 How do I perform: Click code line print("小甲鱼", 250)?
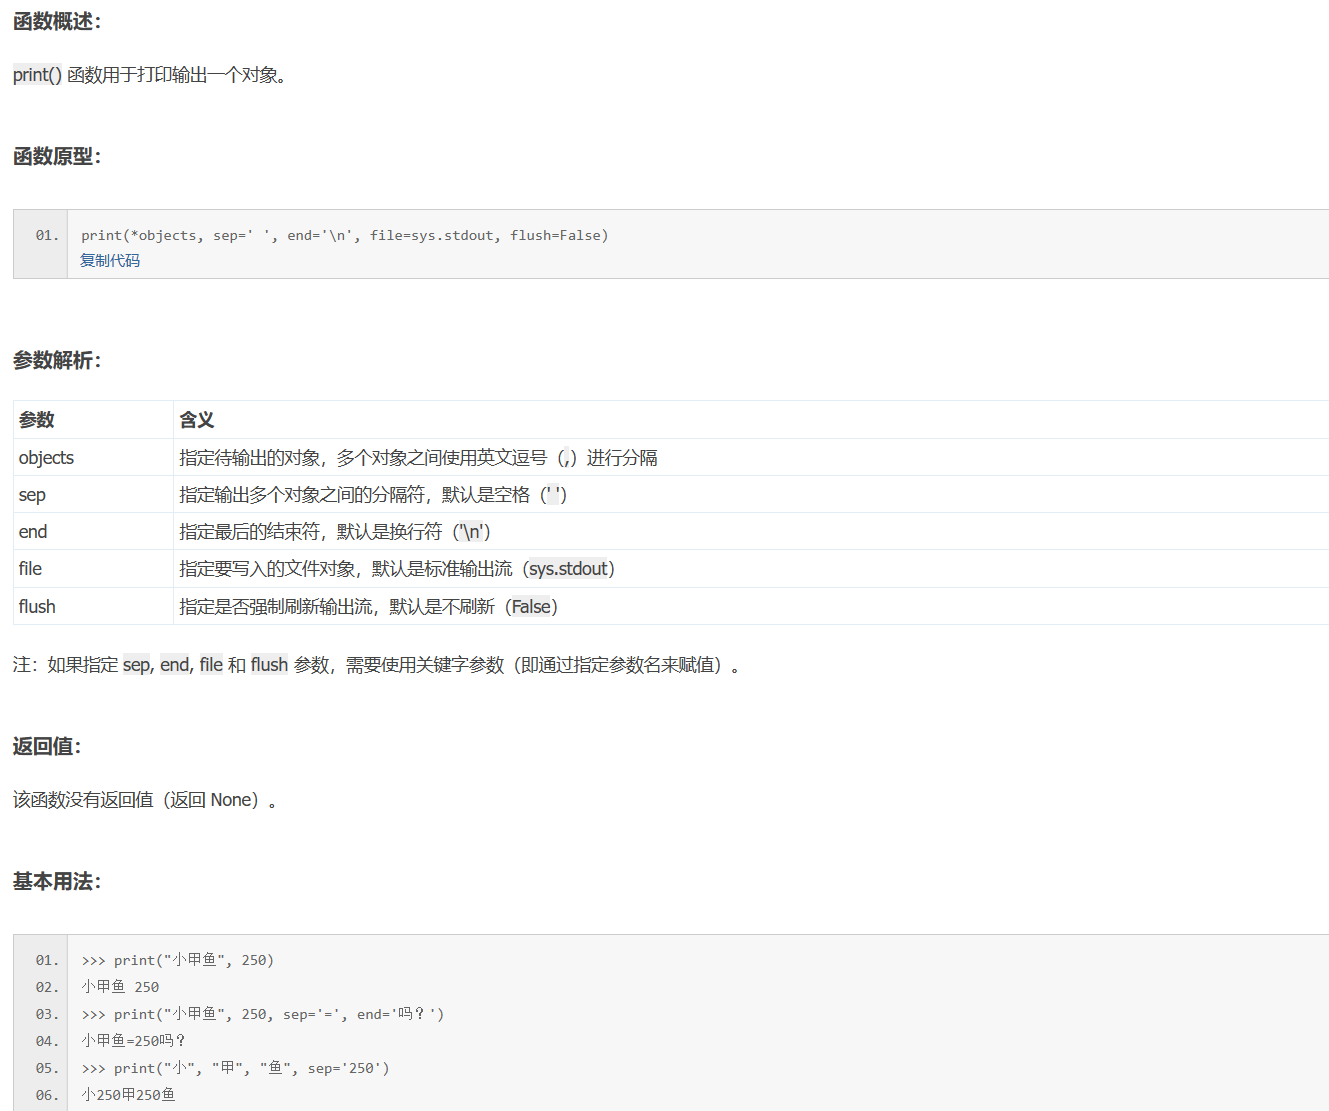coord(178,960)
